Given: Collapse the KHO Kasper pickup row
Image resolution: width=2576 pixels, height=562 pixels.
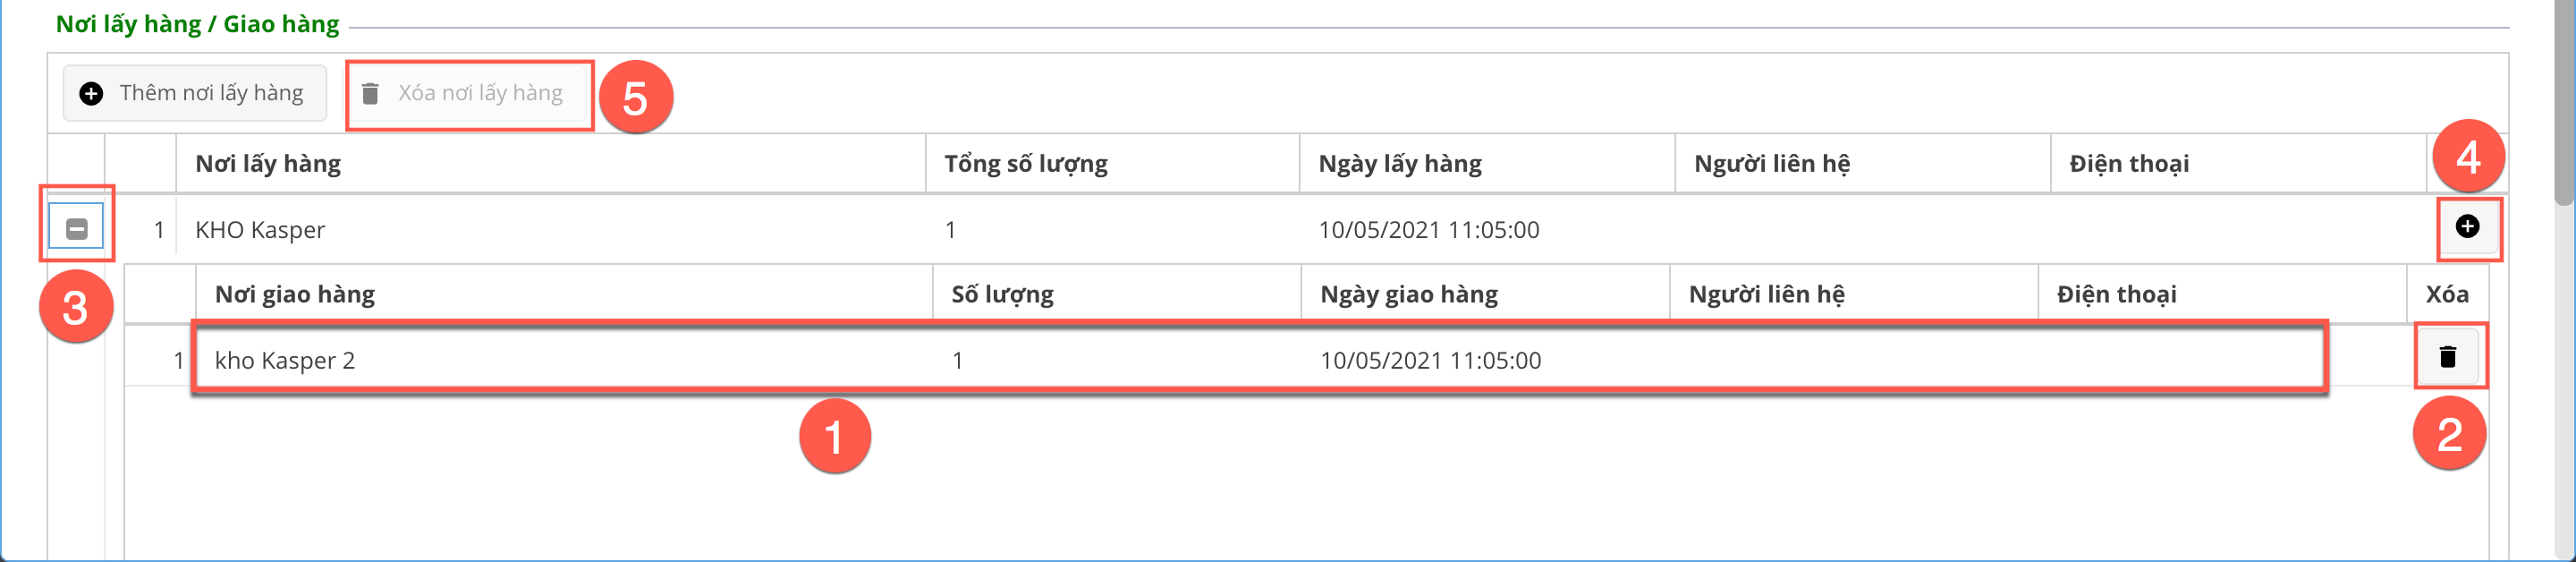Looking at the screenshot, I should [x=77, y=229].
